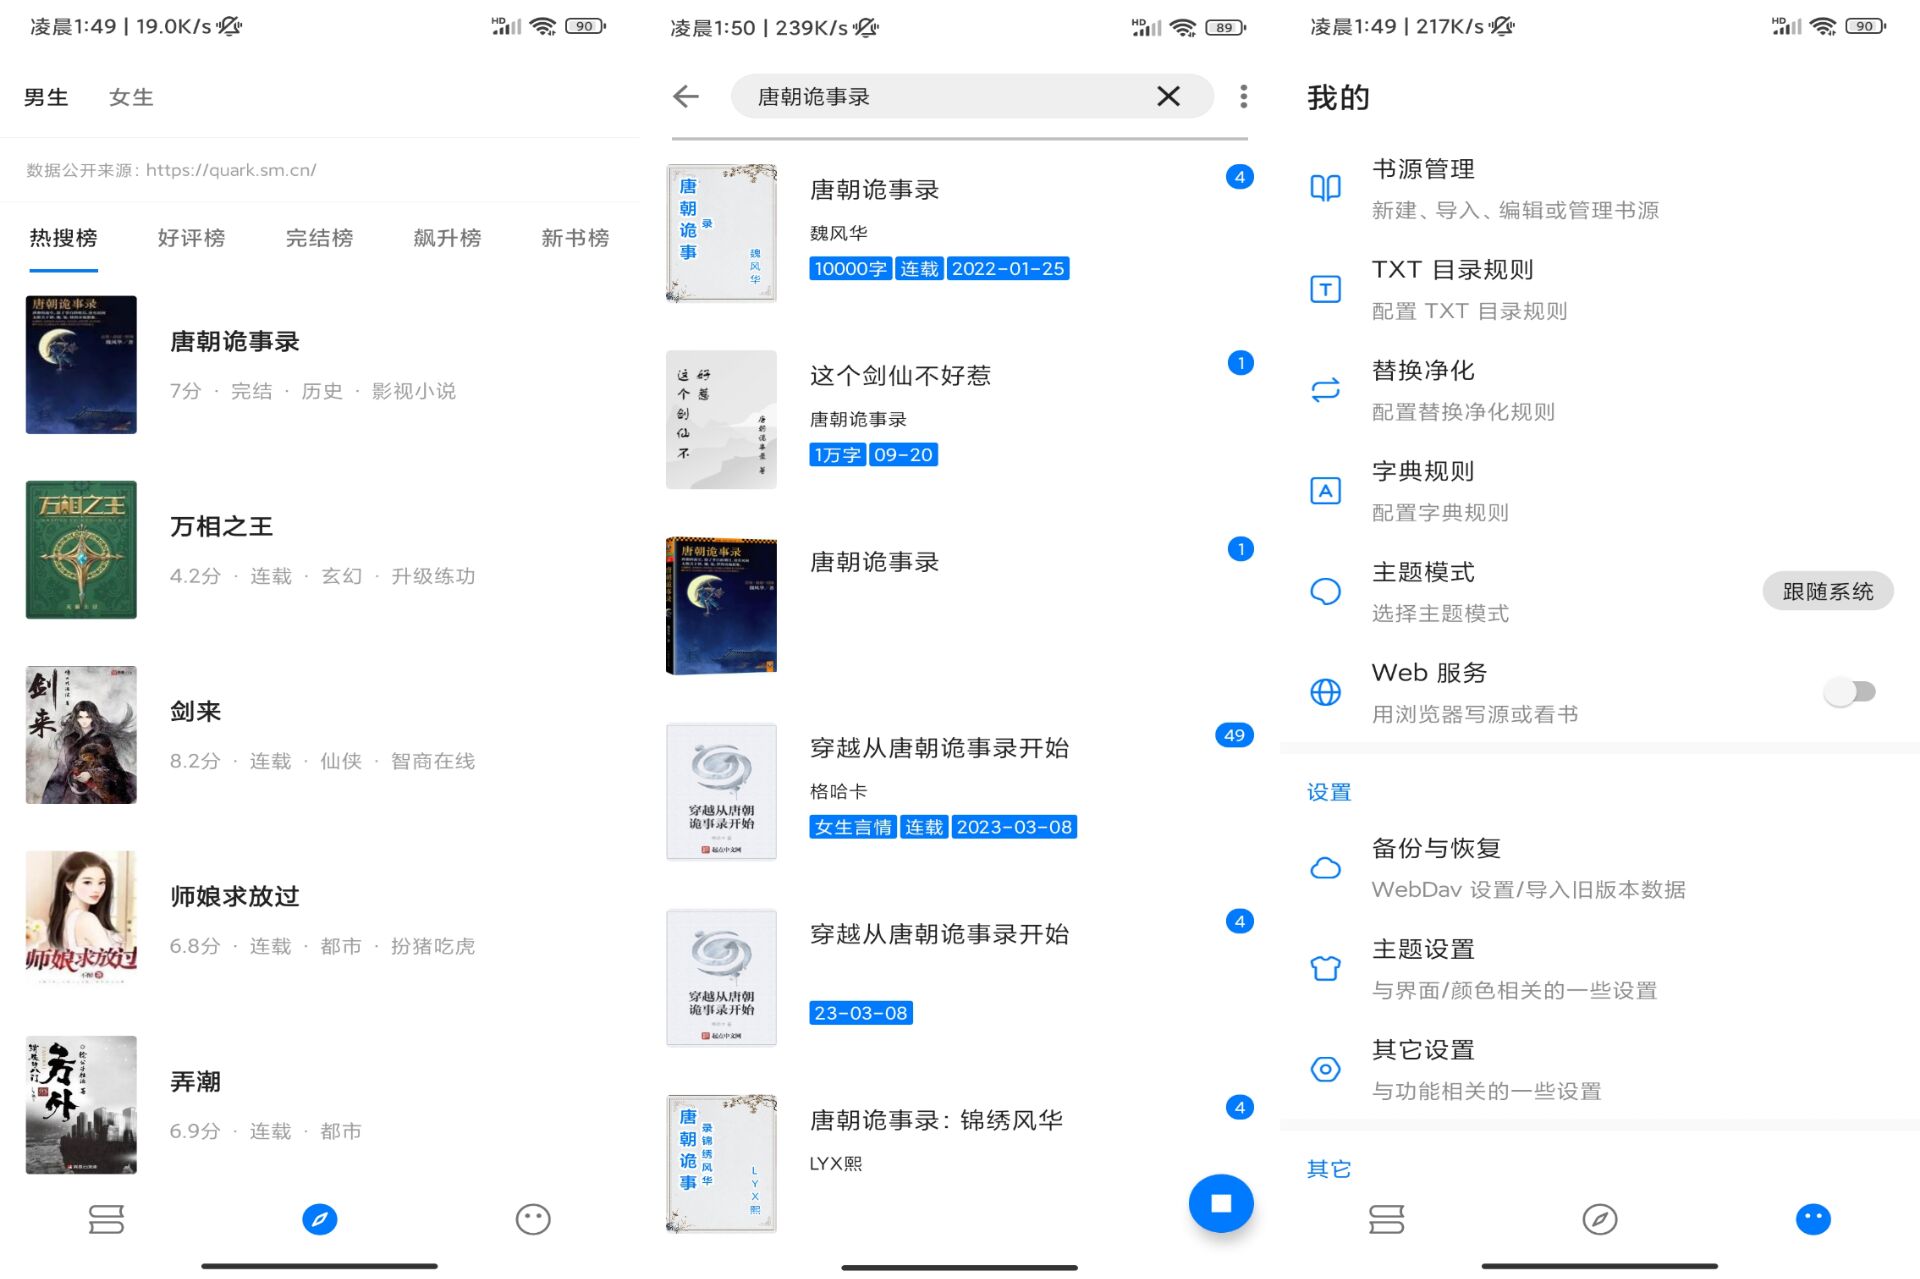Switch to the 女生 tab
1920x1279 pixels.
(129, 96)
